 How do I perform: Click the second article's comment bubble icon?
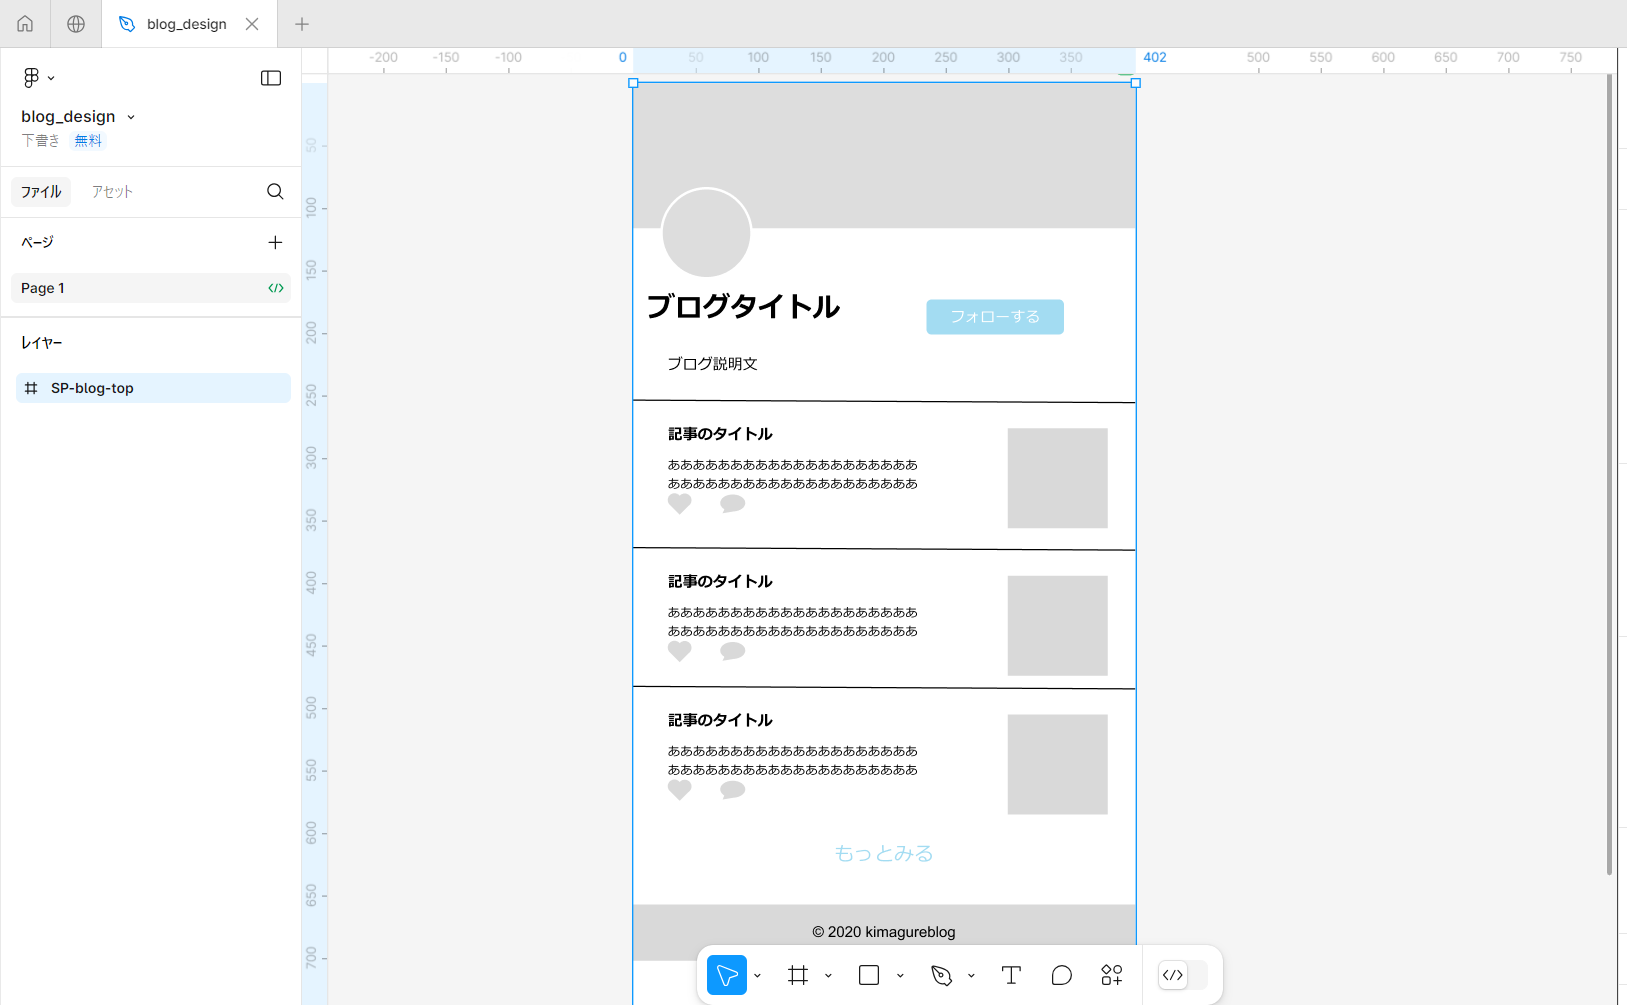[733, 651]
